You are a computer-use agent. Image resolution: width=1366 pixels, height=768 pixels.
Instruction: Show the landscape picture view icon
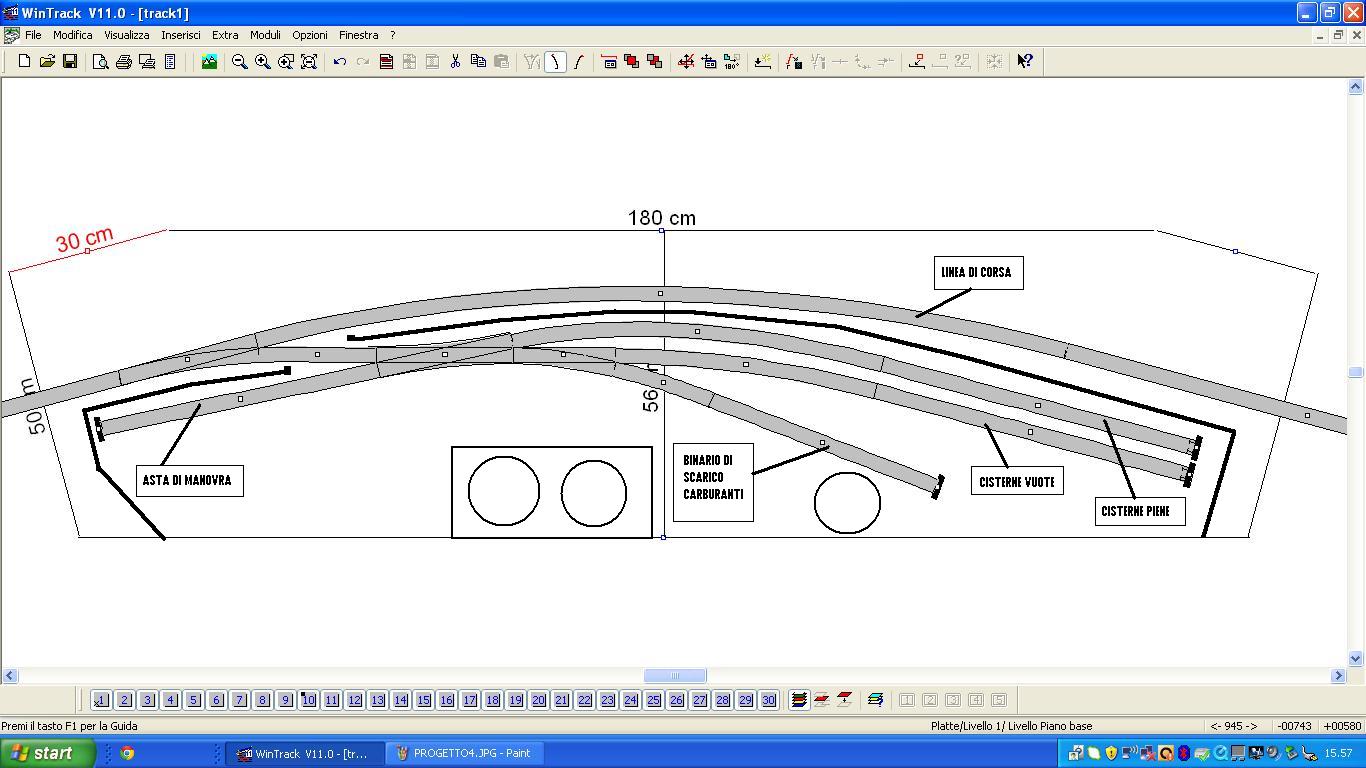[x=209, y=62]
